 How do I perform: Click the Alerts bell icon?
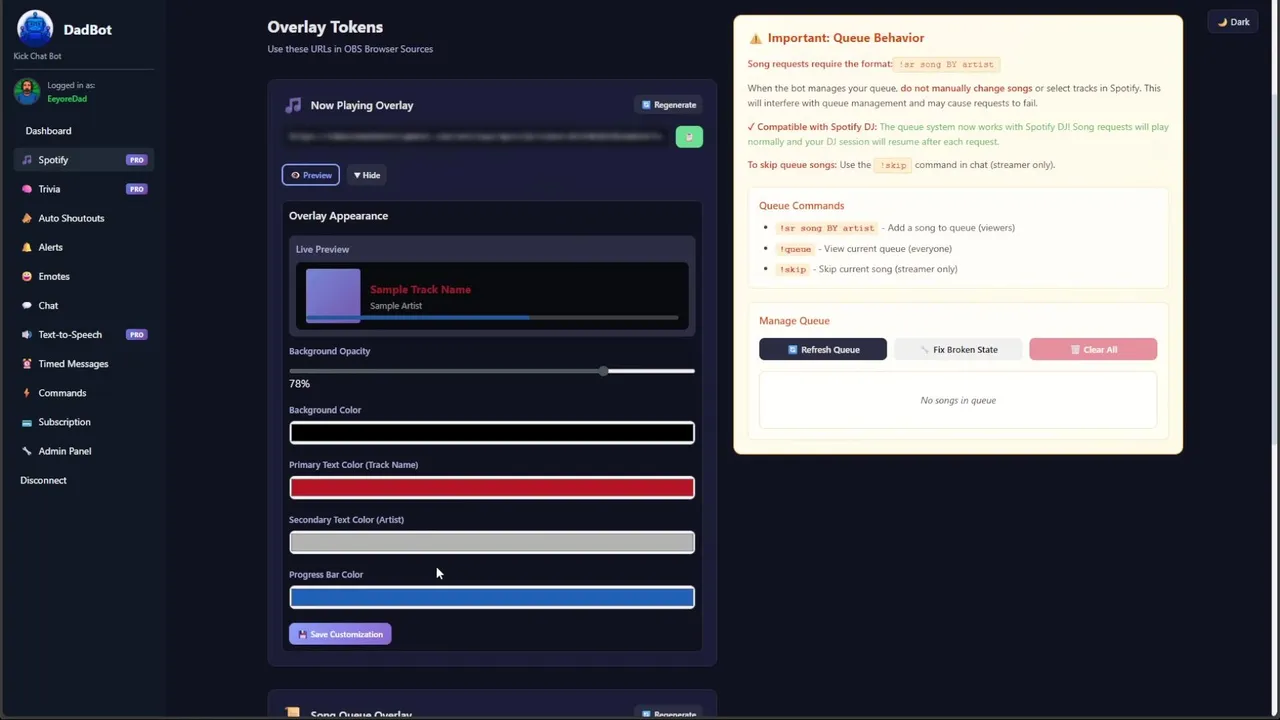(27, 247)
